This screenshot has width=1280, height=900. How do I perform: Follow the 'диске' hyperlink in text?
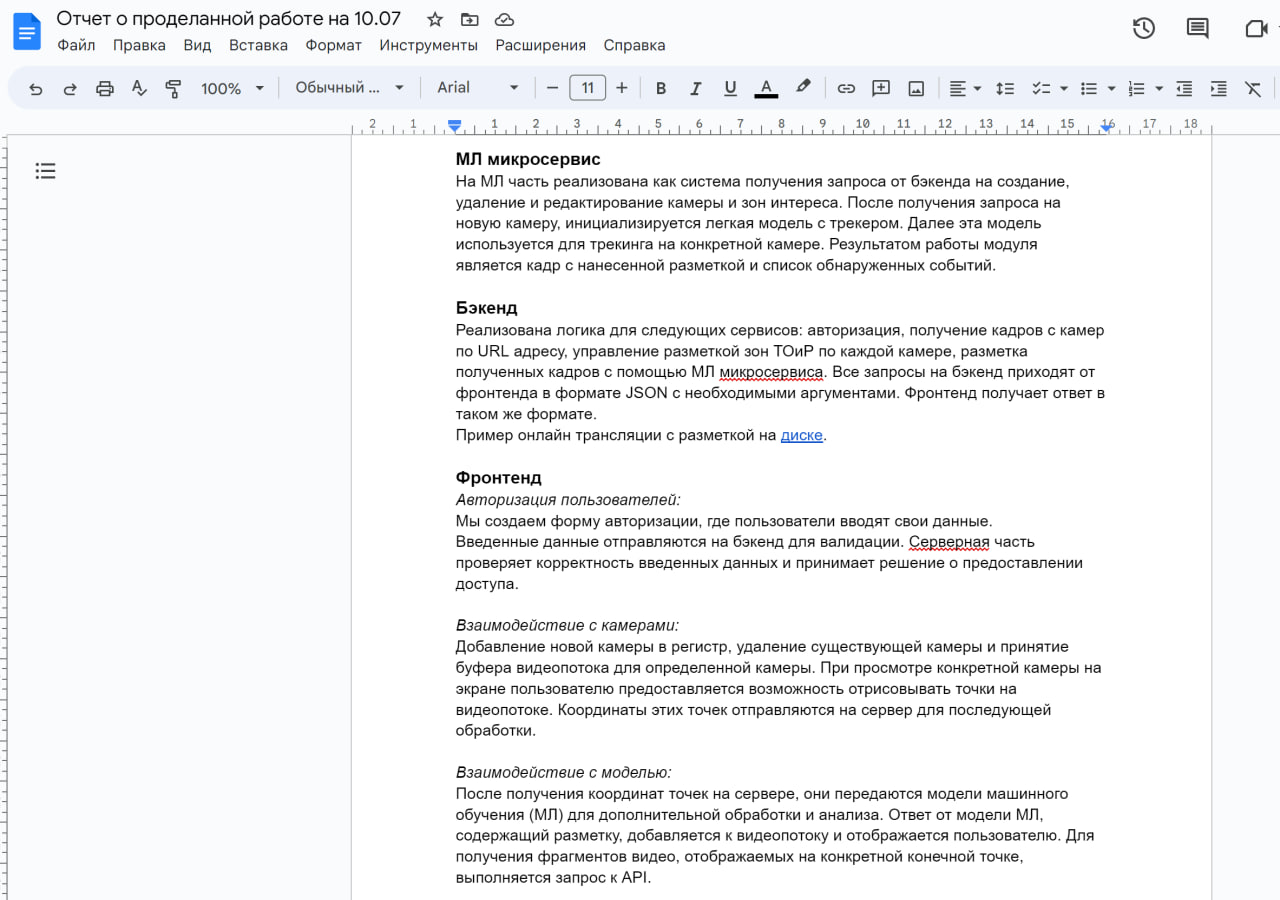pyautogui.click(x=801, y=435)
